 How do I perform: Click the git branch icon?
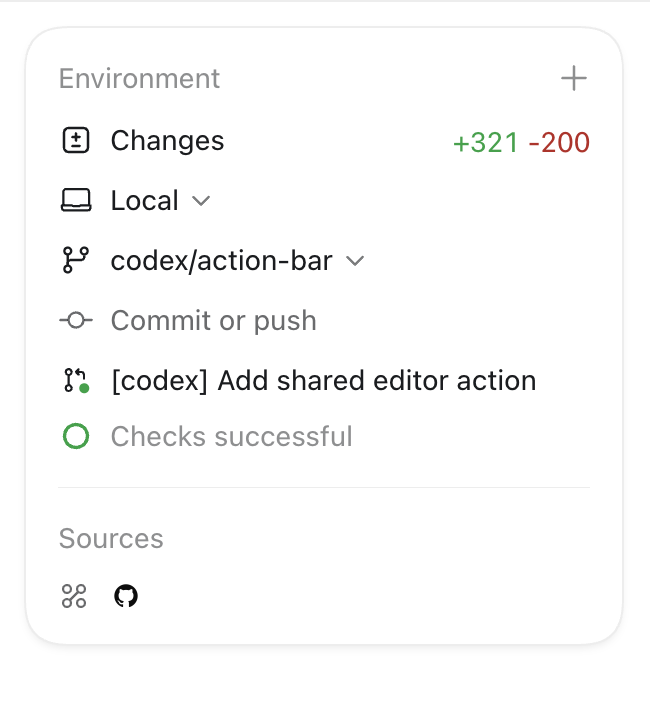(x=76, y=260)
